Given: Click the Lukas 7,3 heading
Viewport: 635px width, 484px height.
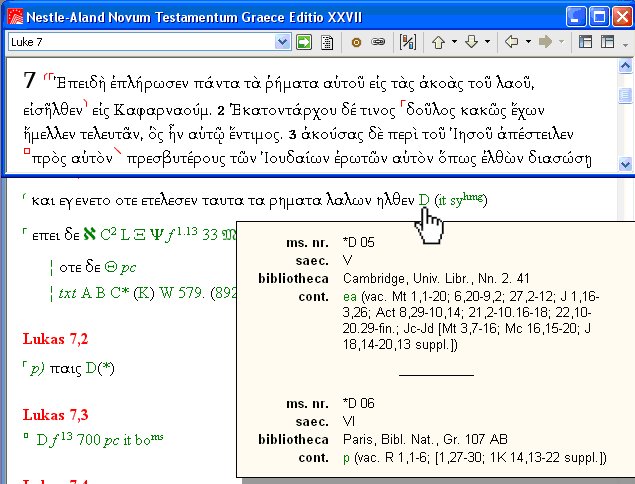Looking at the screenshot, I should coord(55,415).
